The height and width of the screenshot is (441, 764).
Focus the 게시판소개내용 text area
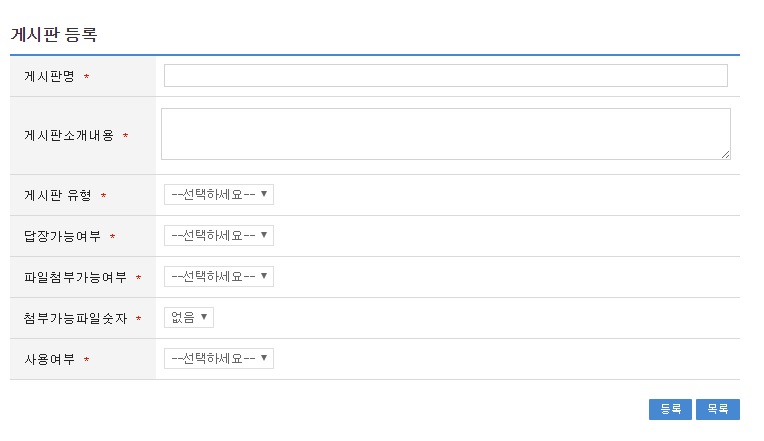point(445,134)
